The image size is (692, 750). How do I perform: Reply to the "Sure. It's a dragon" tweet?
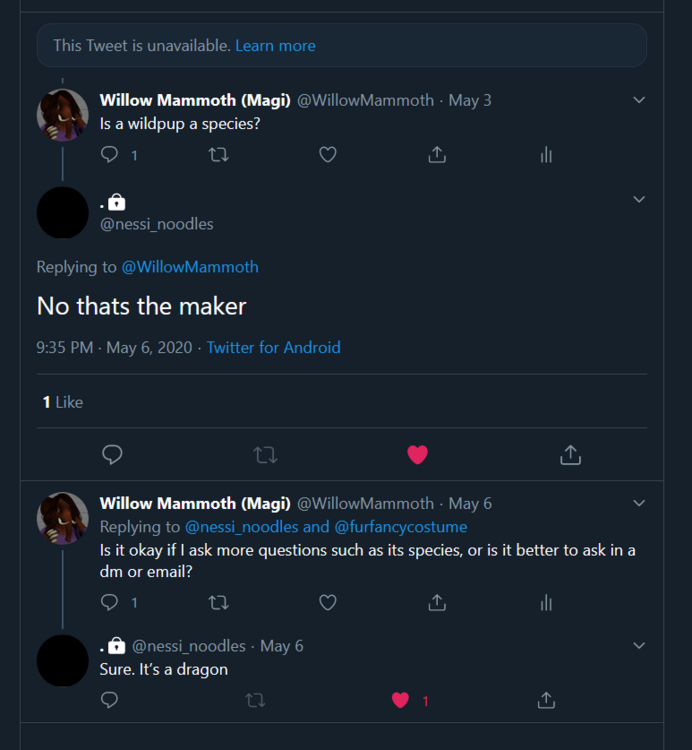(x=110, y=700)
